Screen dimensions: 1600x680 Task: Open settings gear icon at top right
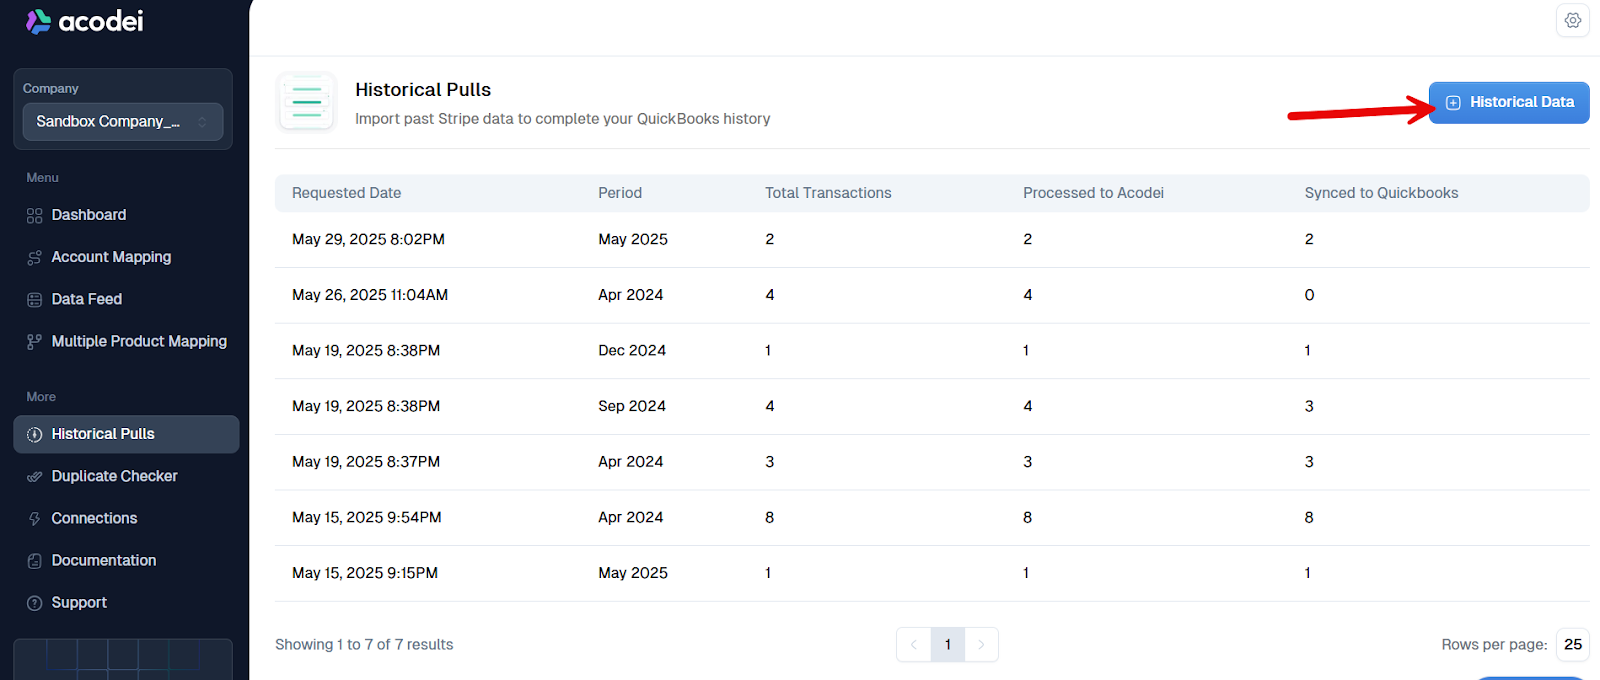point(1572,20)
